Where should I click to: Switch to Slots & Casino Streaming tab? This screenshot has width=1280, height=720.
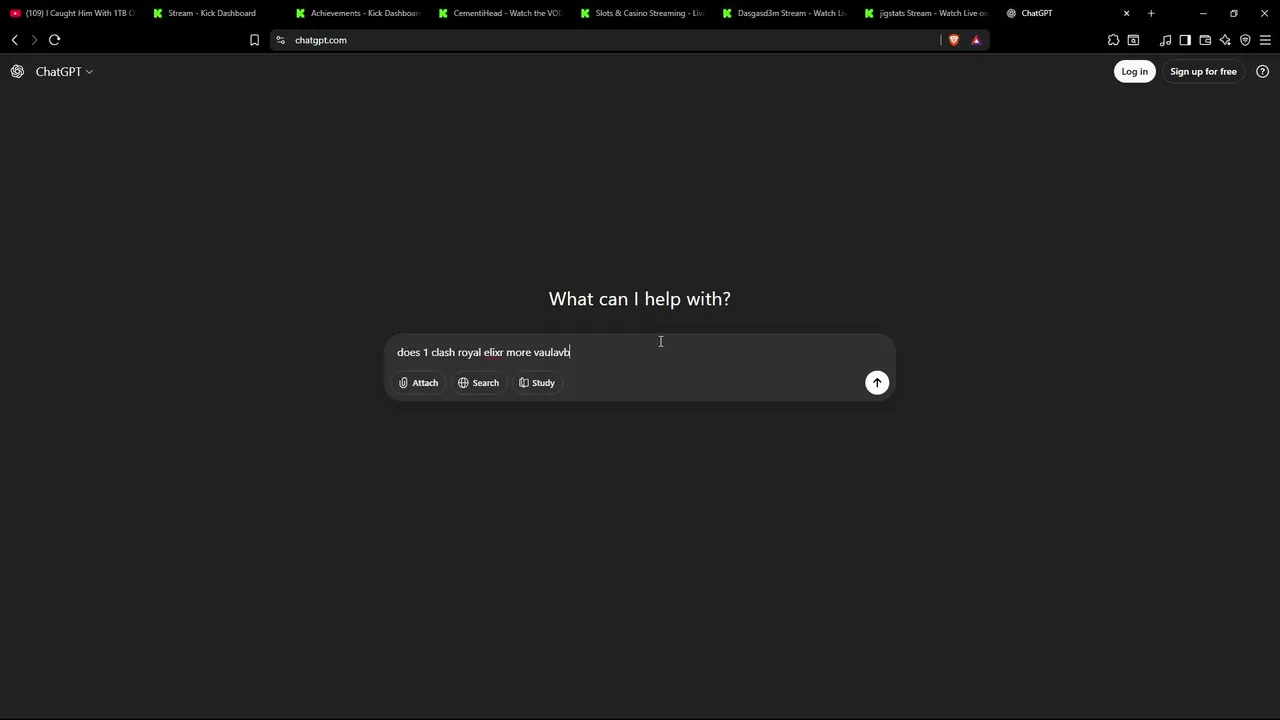pyautogui.click(x=642, y=13)
